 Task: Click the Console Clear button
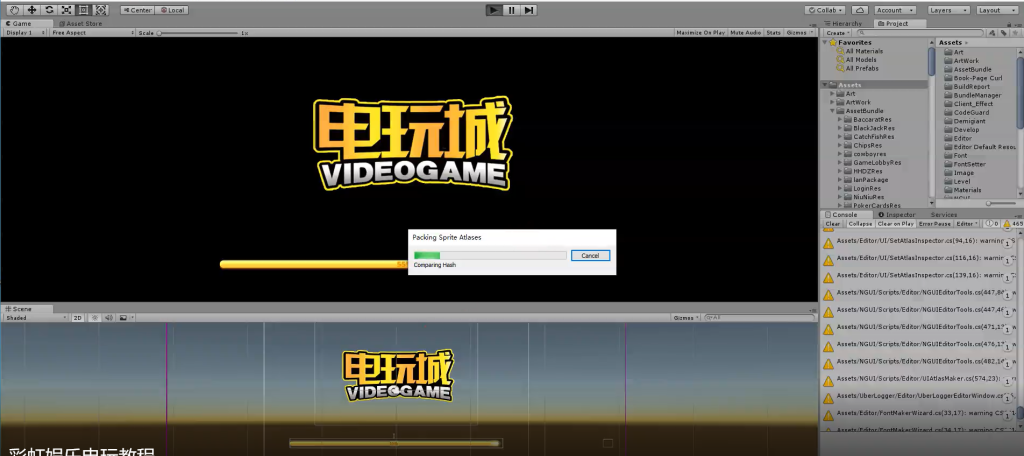[832, 224]
